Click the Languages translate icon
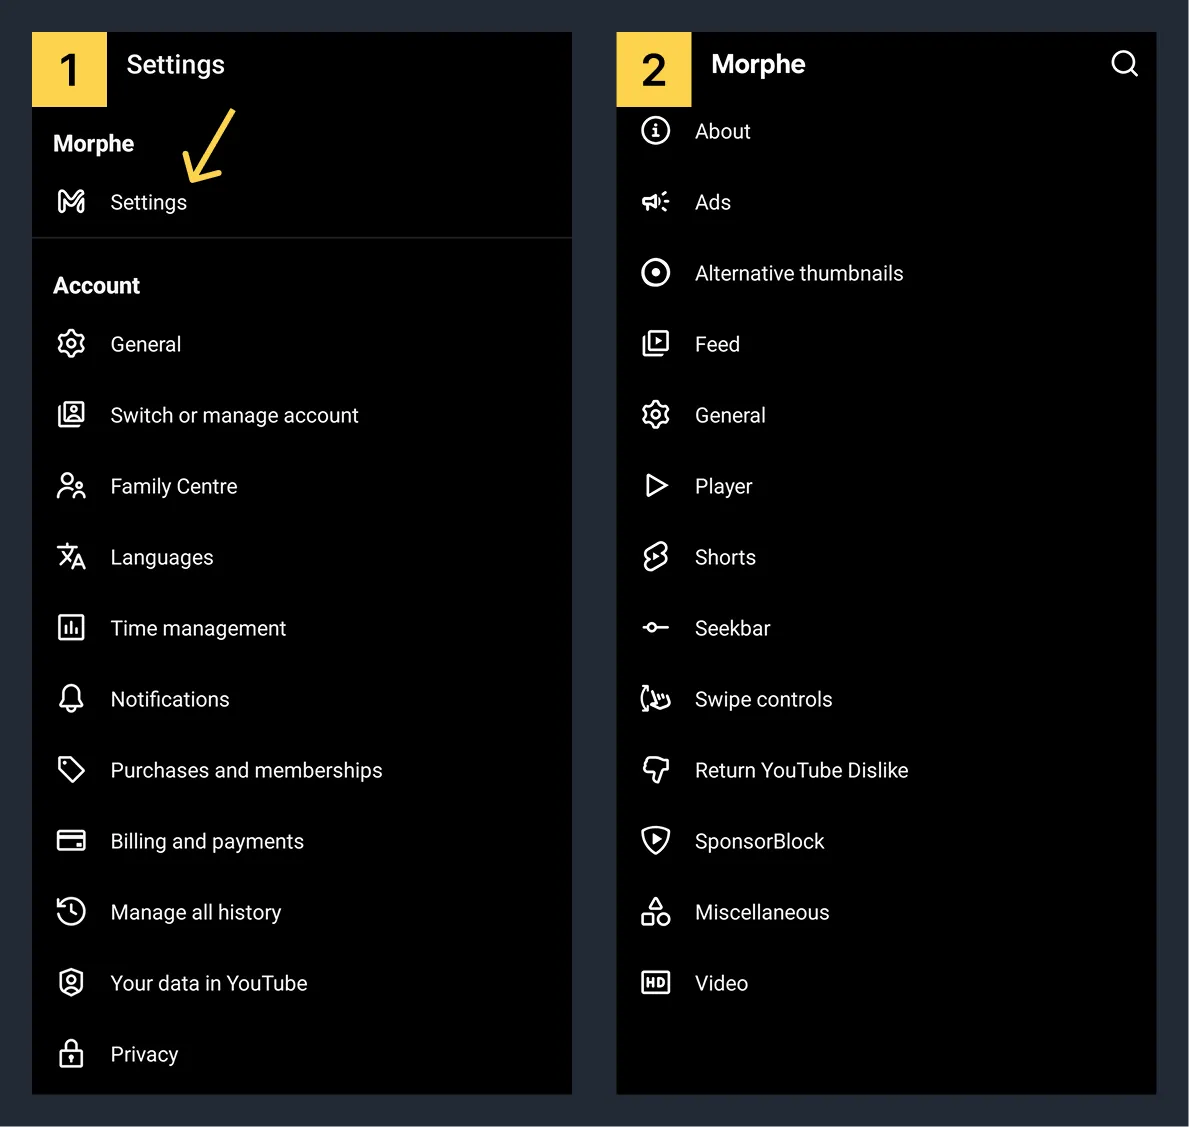This screenshot has width=1189, height=1127. 71,557
